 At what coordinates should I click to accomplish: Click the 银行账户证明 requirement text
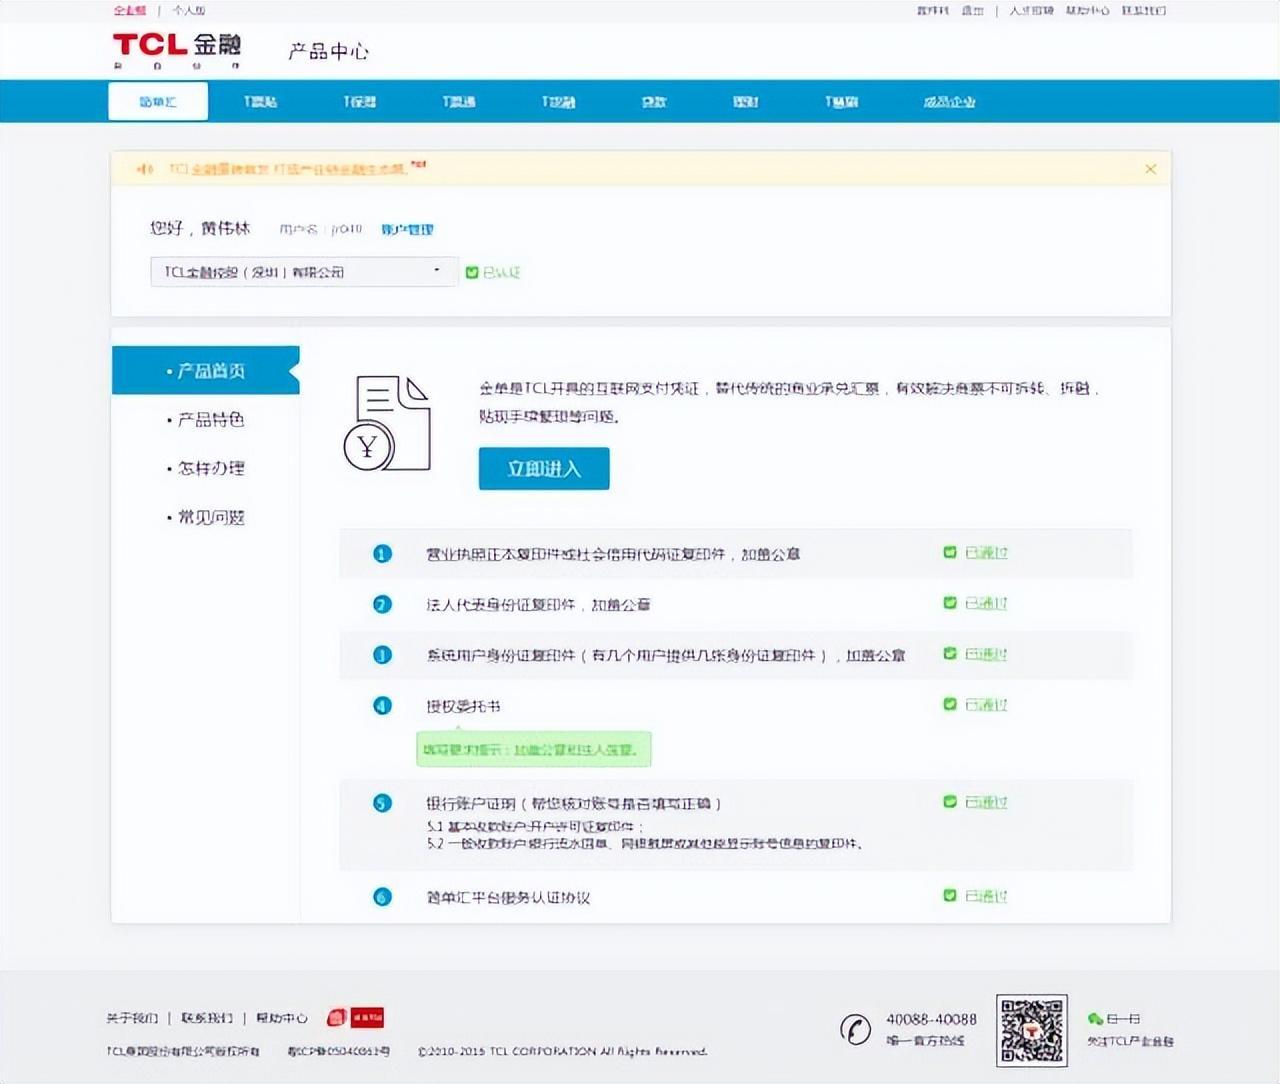pyautogui.click(x=574, y=804)
